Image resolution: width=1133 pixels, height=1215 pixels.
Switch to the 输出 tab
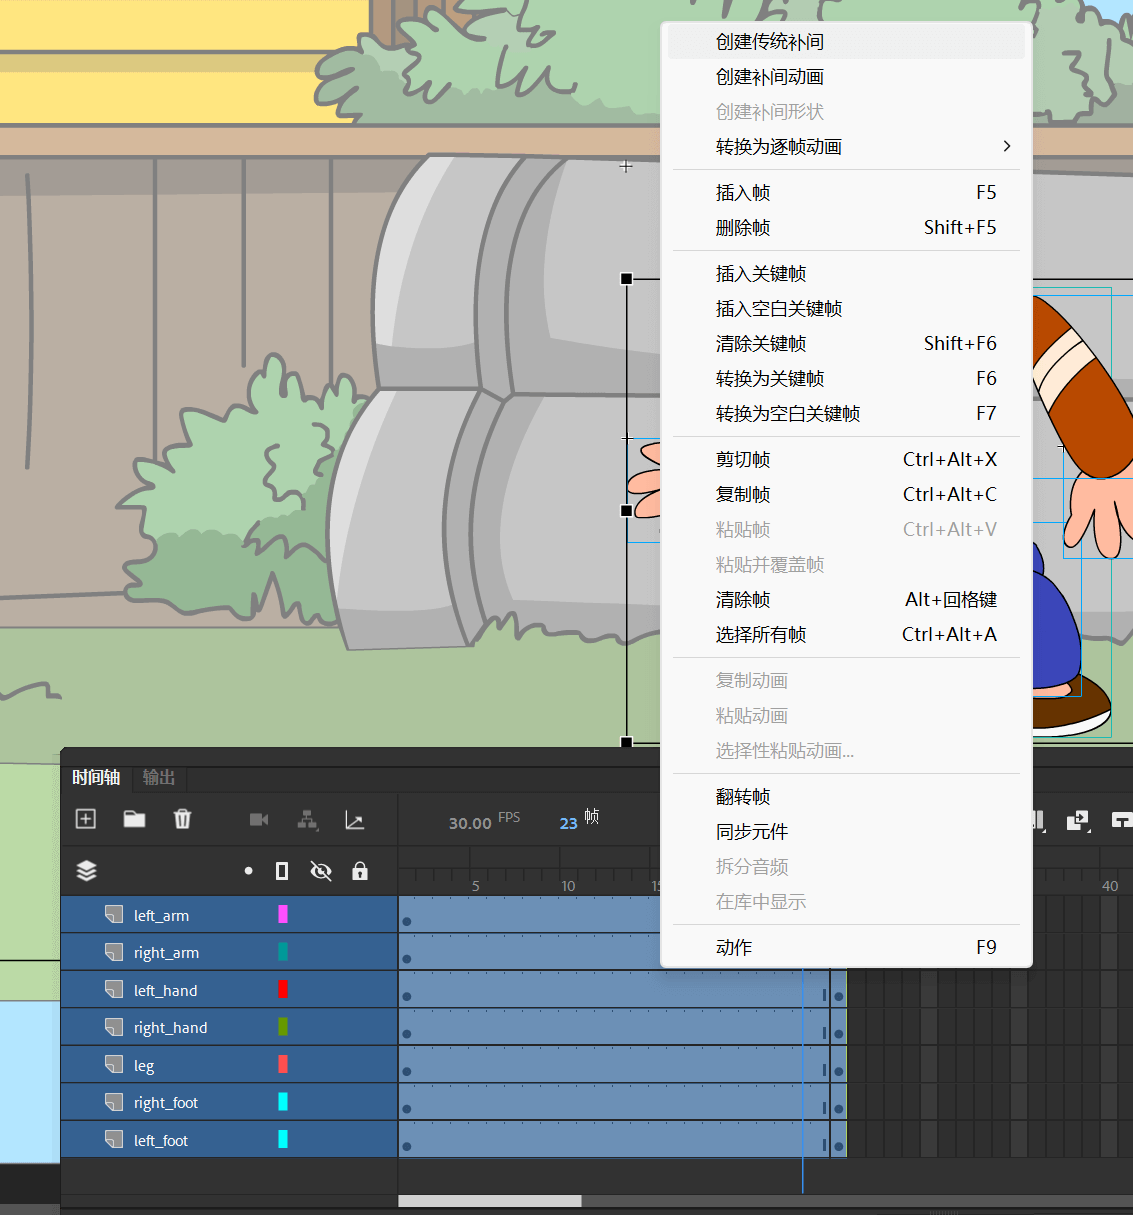tap(159, 777)
